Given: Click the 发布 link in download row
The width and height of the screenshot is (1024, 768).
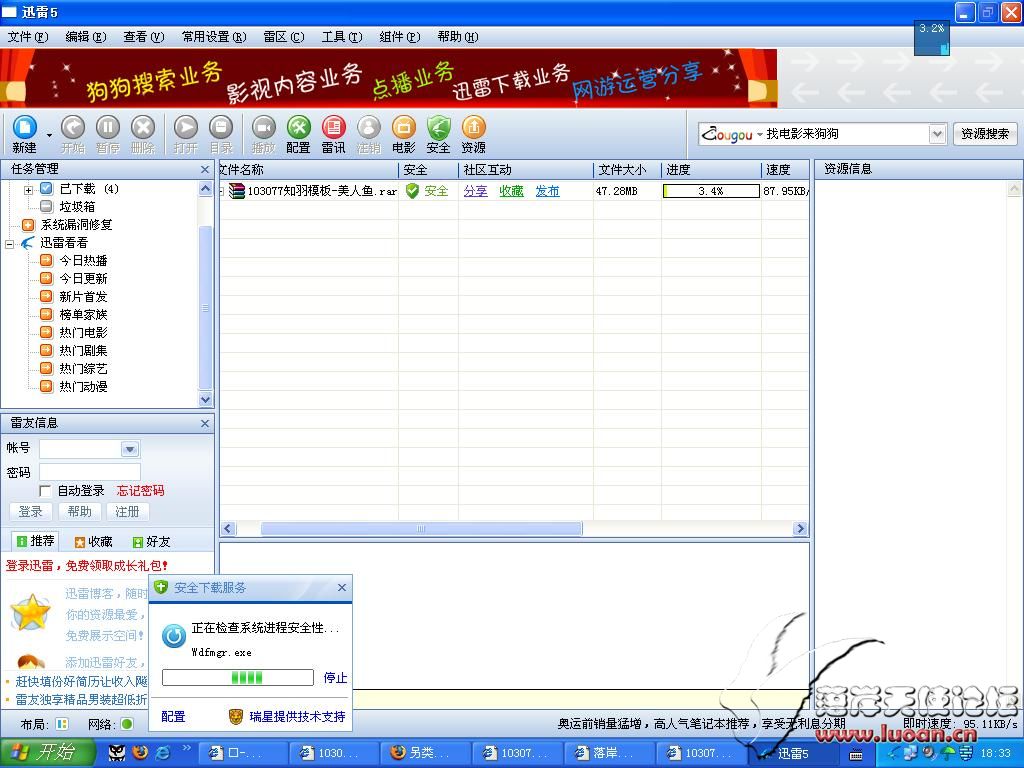Looking at the screenshot, I should point(547,191).
